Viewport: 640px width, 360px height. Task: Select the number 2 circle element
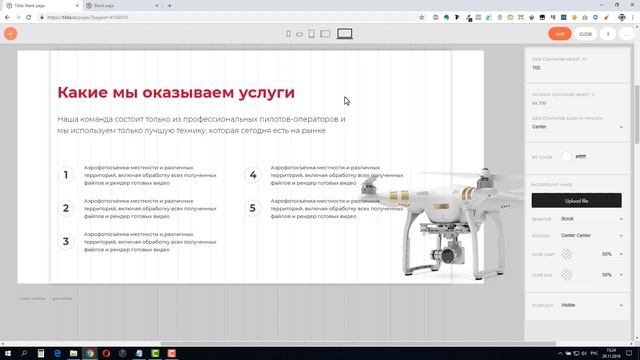66,208
